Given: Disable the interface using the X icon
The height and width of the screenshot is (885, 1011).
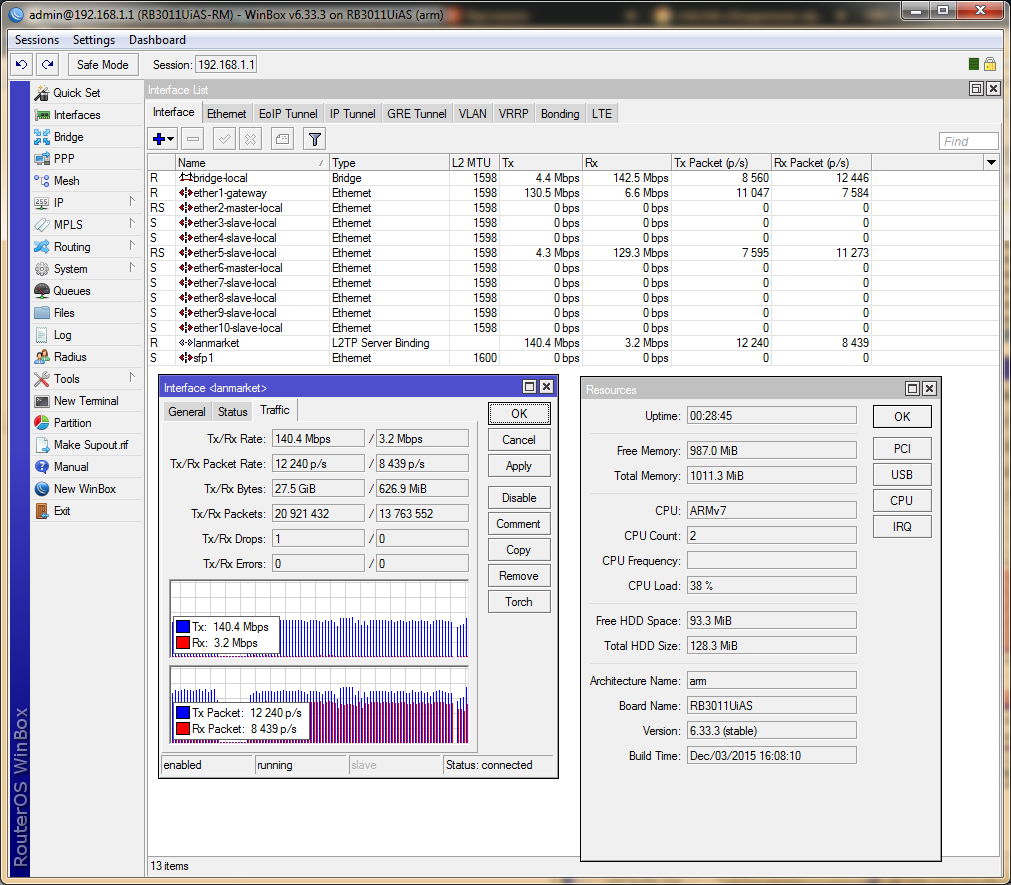Looking at the screenshot, I should click(x=249, y=139).
